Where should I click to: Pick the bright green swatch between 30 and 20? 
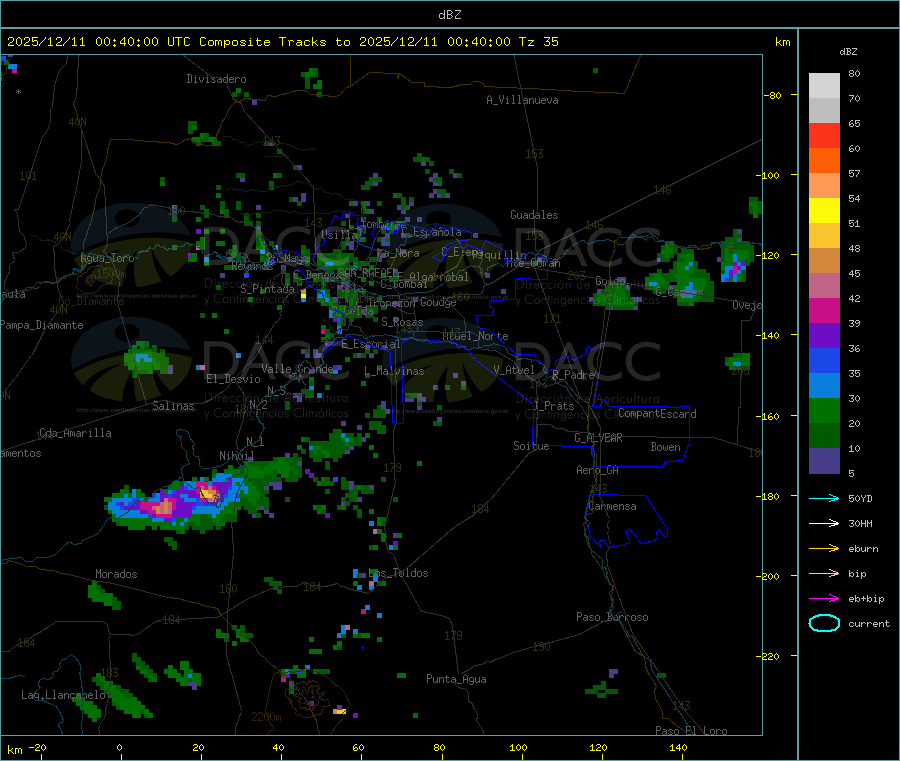824,410
